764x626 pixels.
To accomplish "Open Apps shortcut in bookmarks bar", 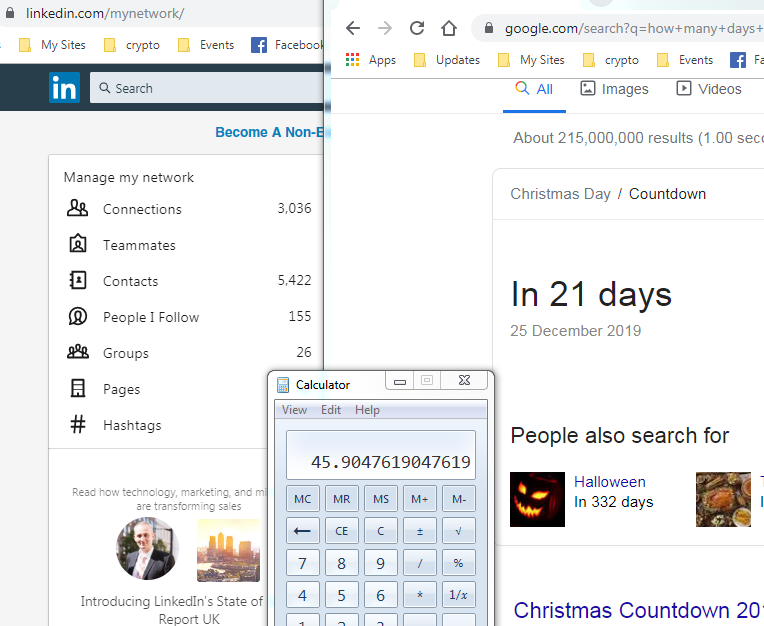I will (371, 60).
